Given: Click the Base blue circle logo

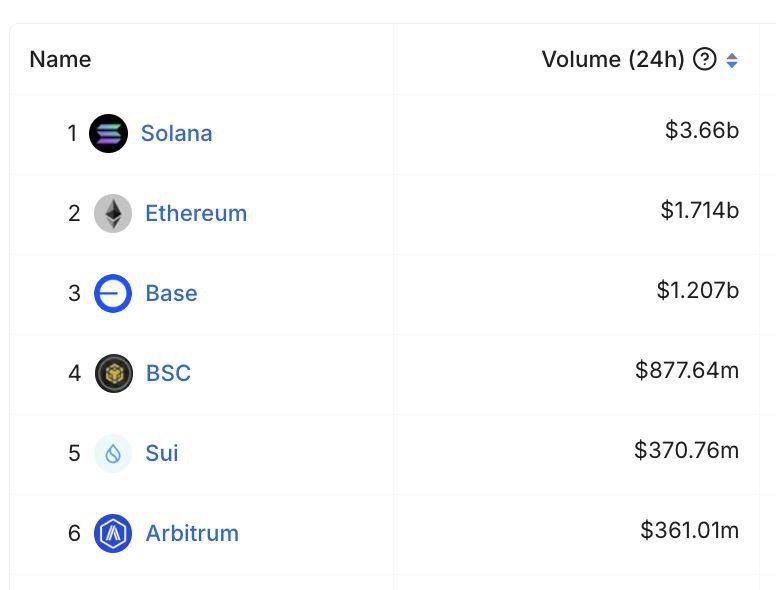Looking at the screenshot, I should click(113, 294).
